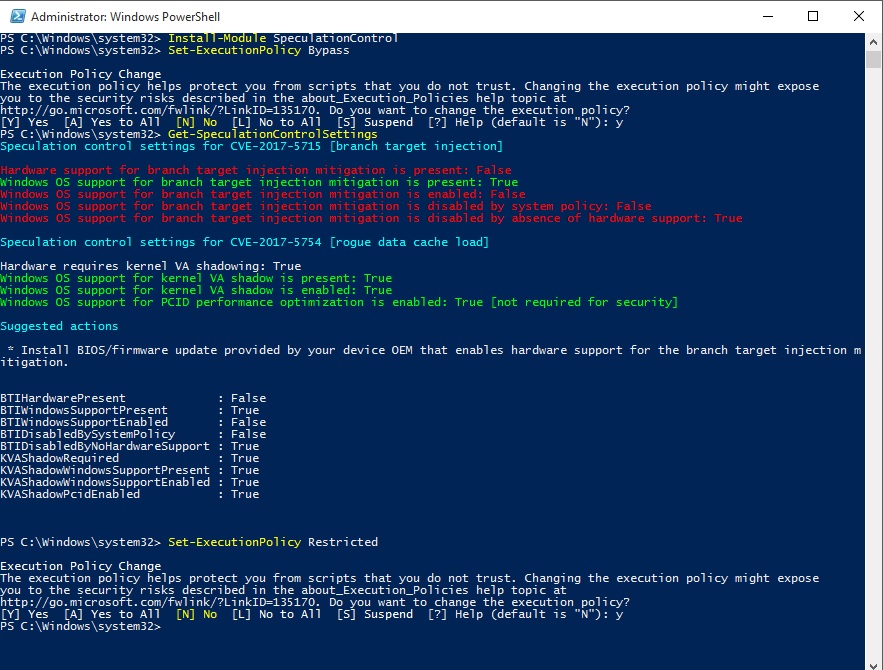This screenshot has width=883, height=670.
Task: Click the 'Administrator: Windows PowerShell' title text
Action: pos(125,16)
